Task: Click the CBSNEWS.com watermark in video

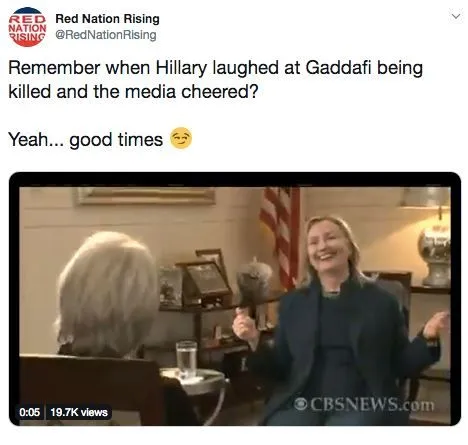Action: [x=365, y=404]
